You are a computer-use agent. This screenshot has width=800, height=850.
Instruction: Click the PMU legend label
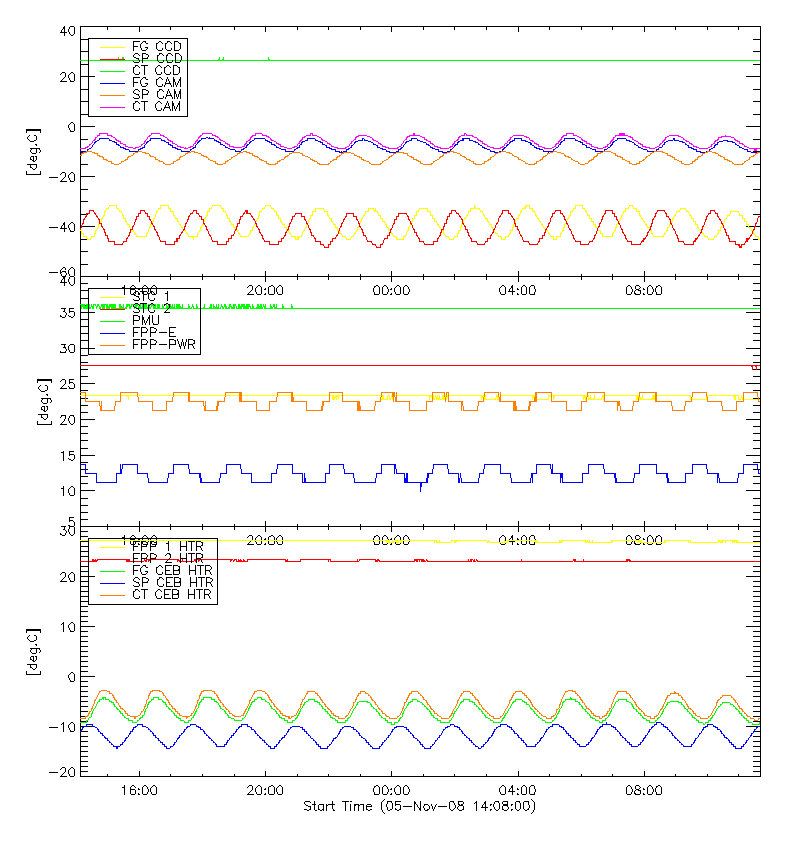147,320
